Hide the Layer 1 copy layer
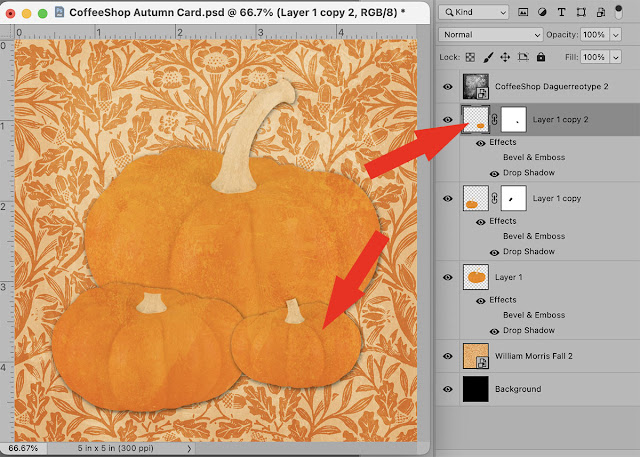Image resolution: width=640 pixels, height=457 pixels. (448, 198)
